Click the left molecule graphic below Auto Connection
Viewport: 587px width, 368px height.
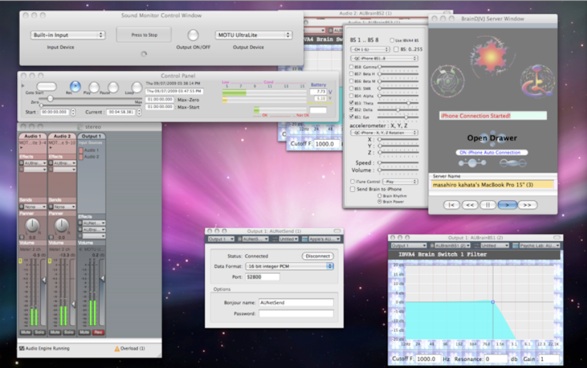(472, 162)
